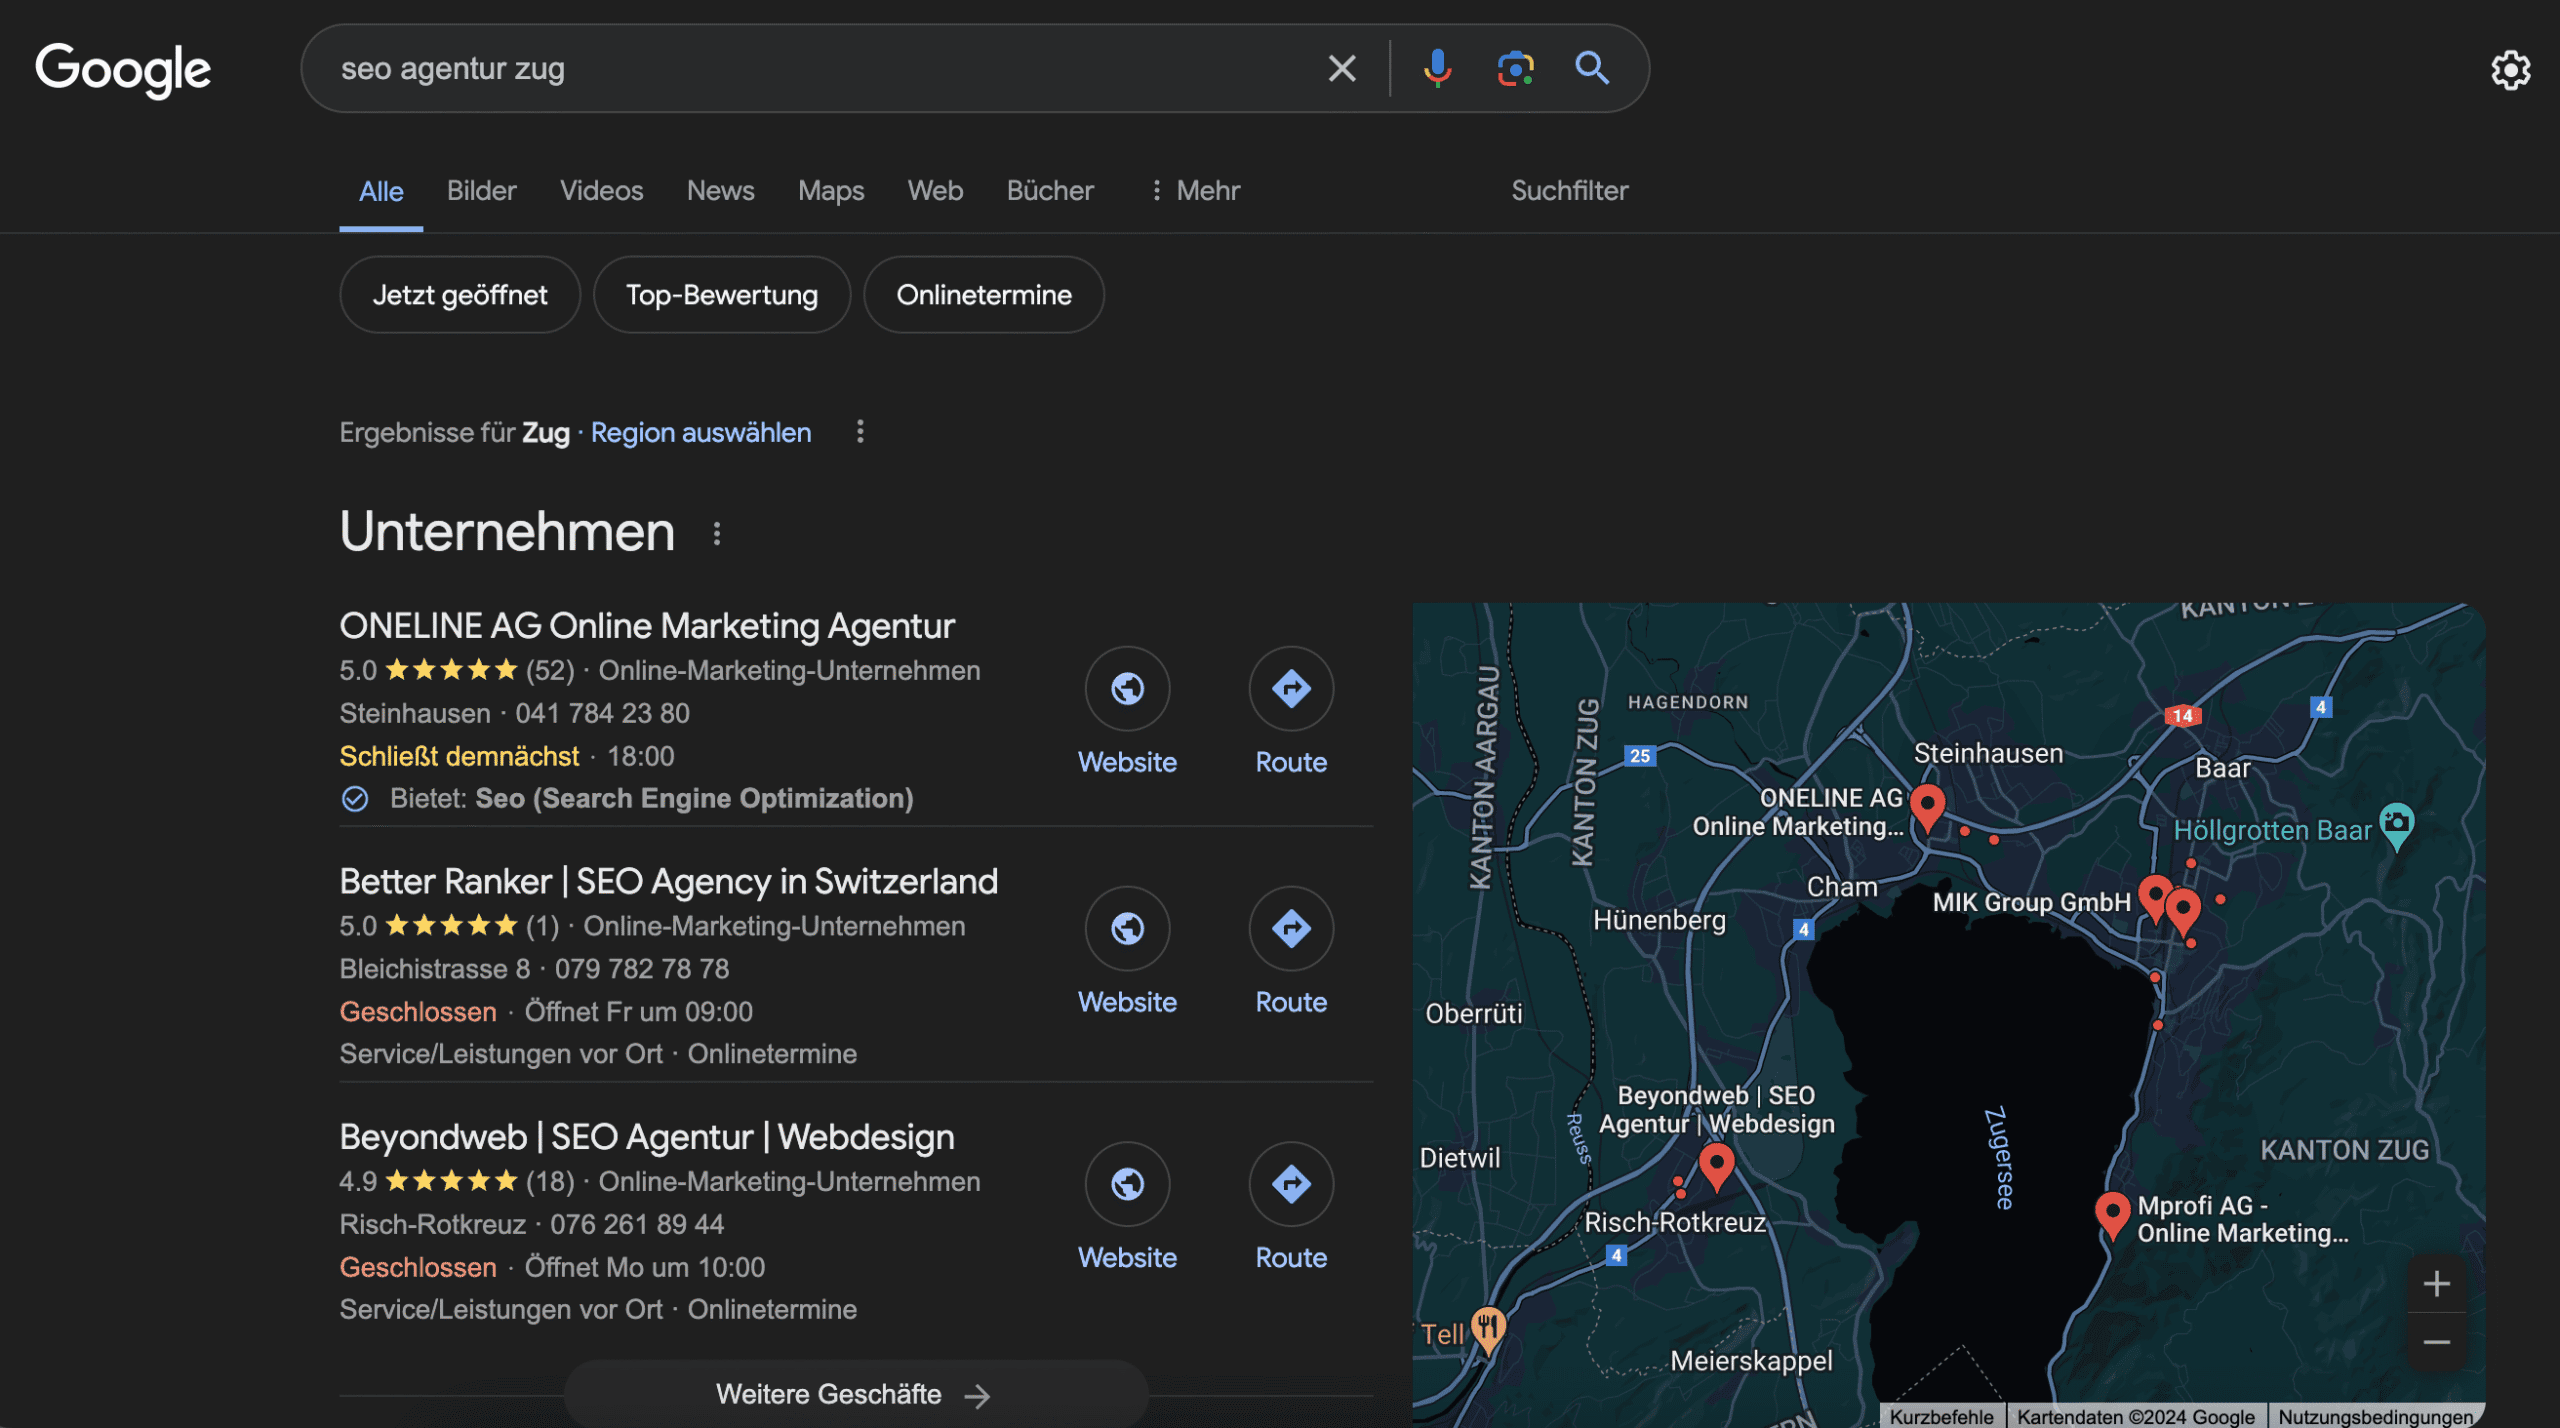Toggle the 'Onlinetermine' filter chip
2560x1428 pixels.
point(984,295)
